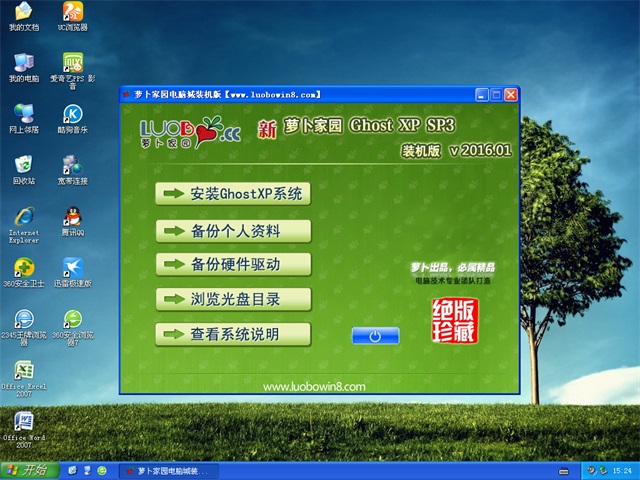The width and height of the screenshot is (640, 480).
Task: Open the 我的文档 desktop icon
Action: (x=23, y=14)
